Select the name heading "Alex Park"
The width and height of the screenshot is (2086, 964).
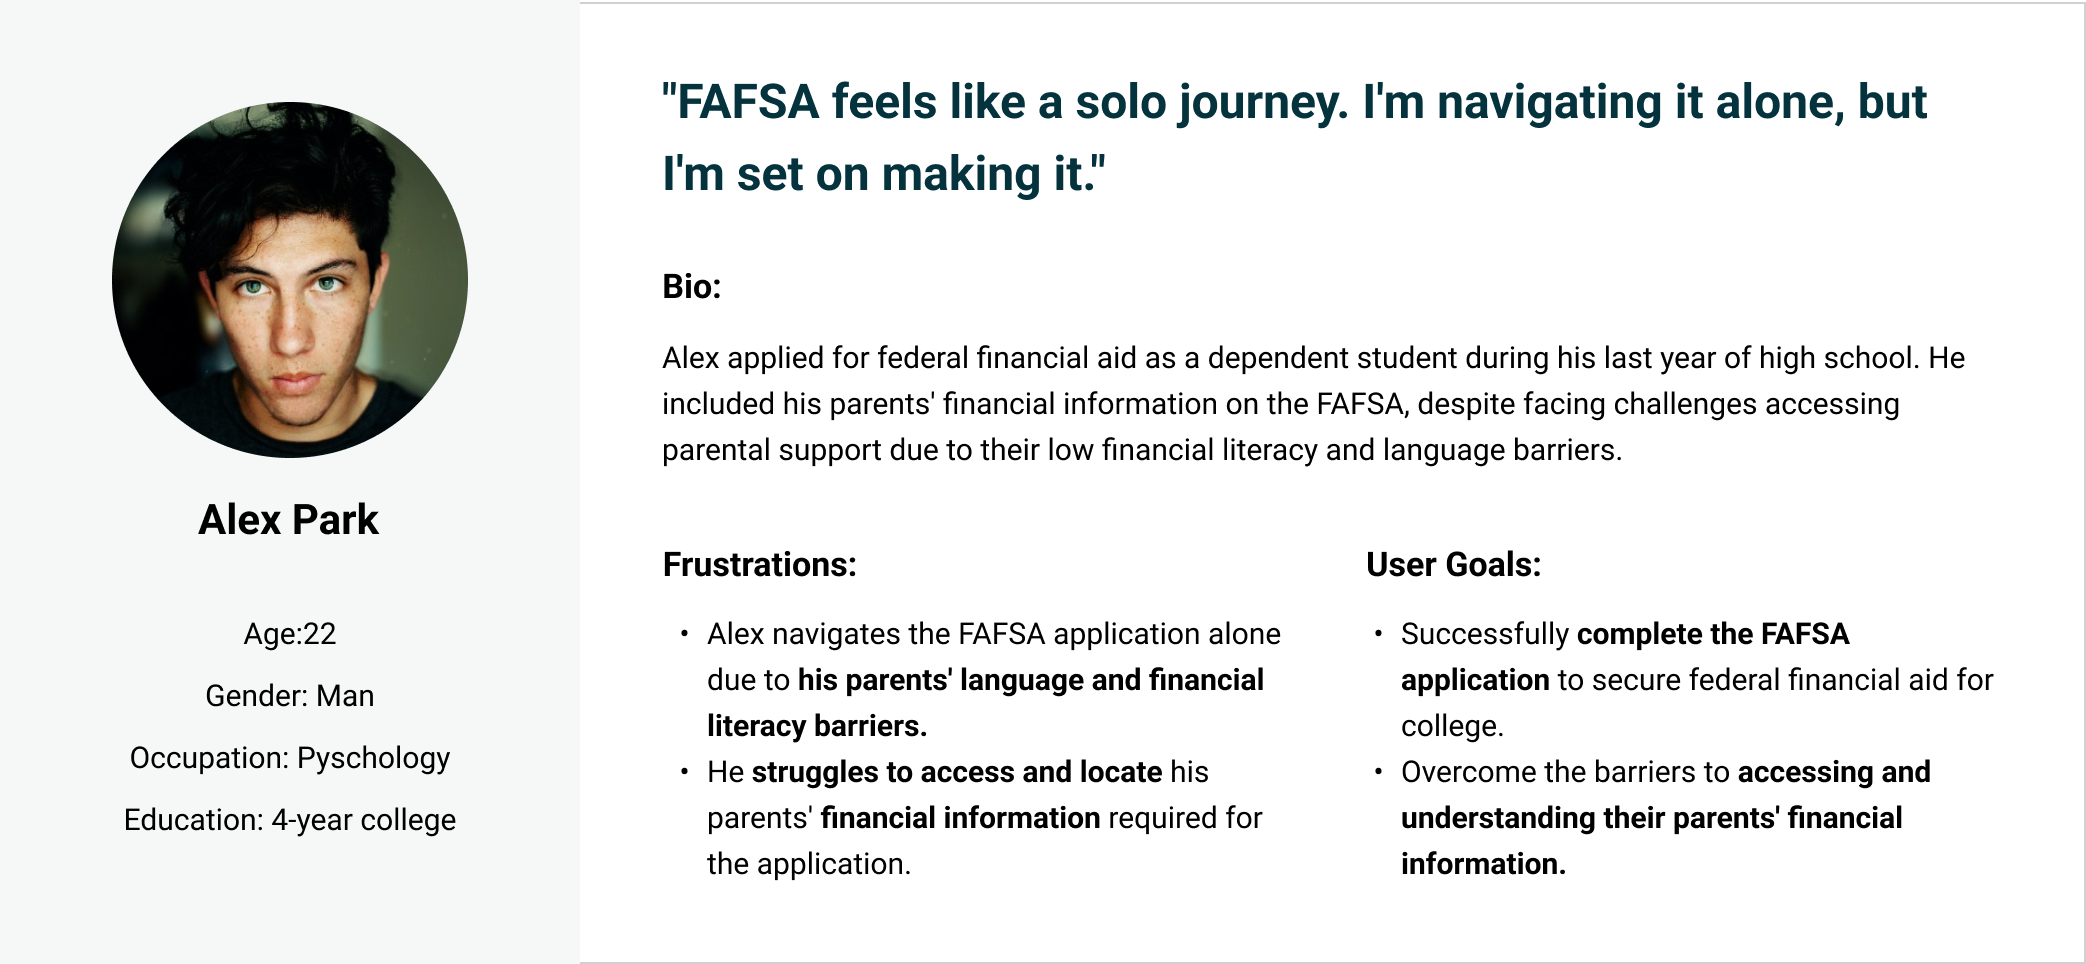click(289, 520)
